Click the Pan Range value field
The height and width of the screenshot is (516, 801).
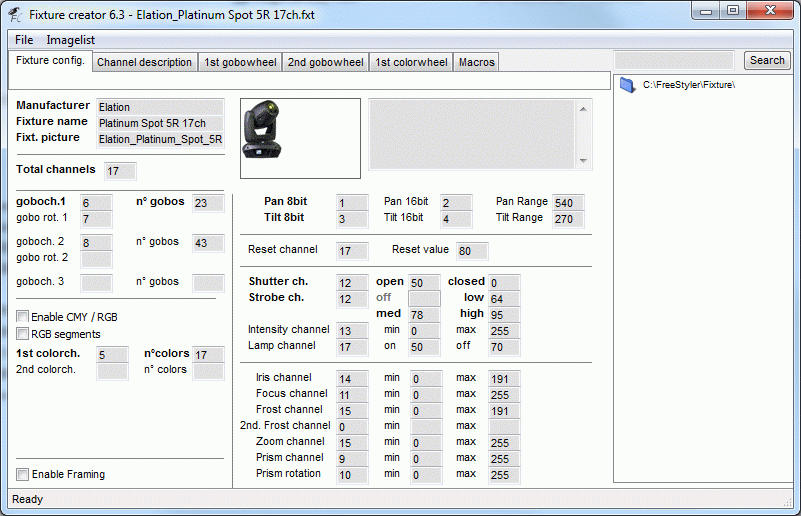568,203
